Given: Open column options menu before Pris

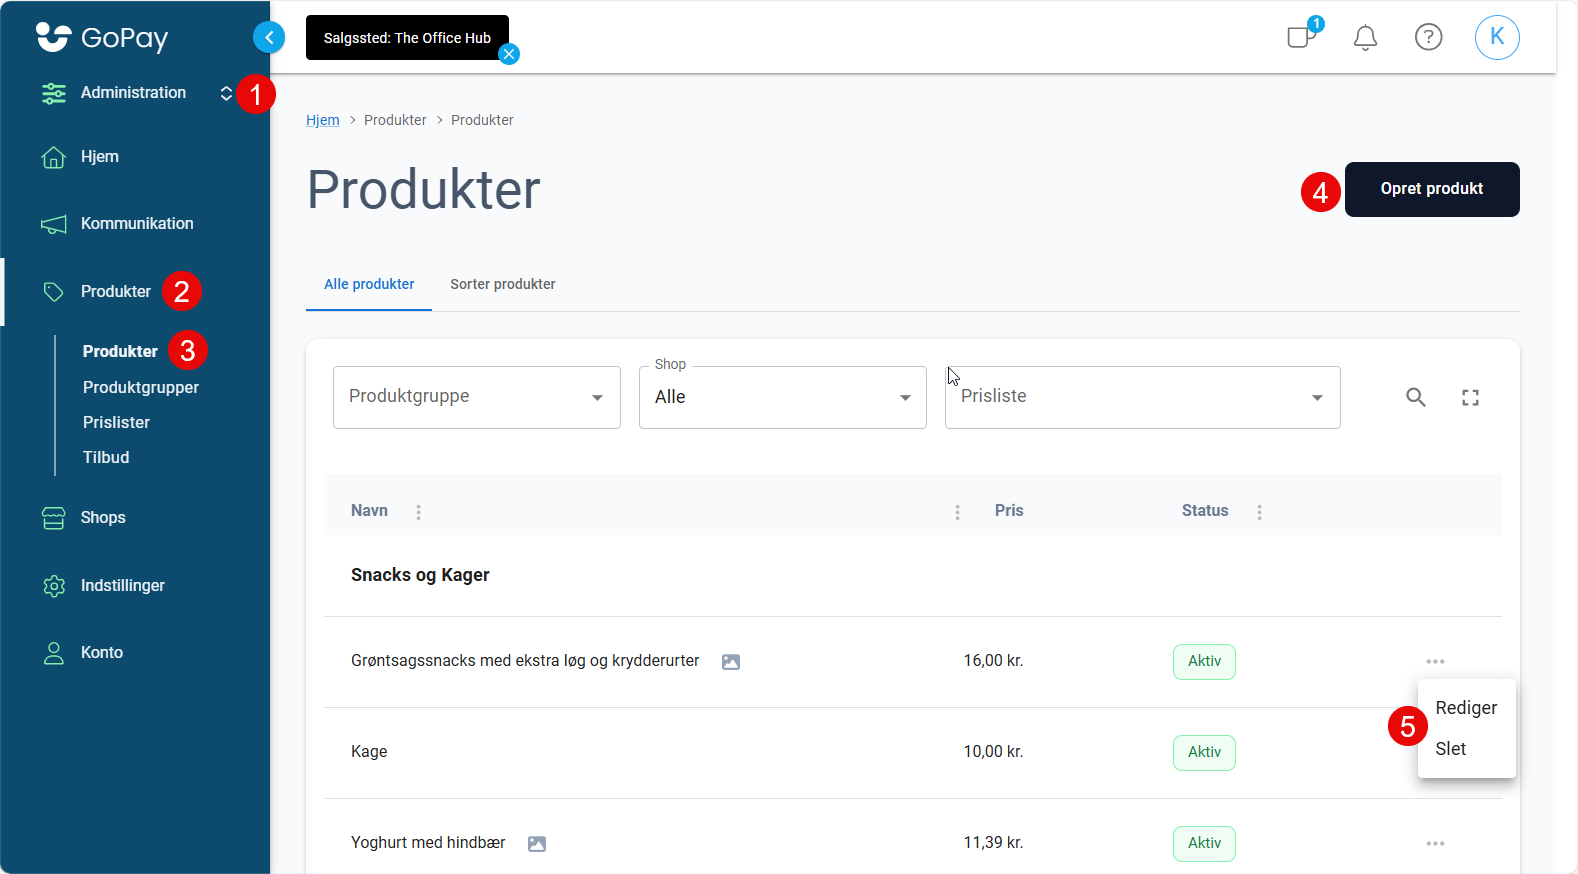Looking at the screenshot, I should pyautogui.click(x=957, y=512).
